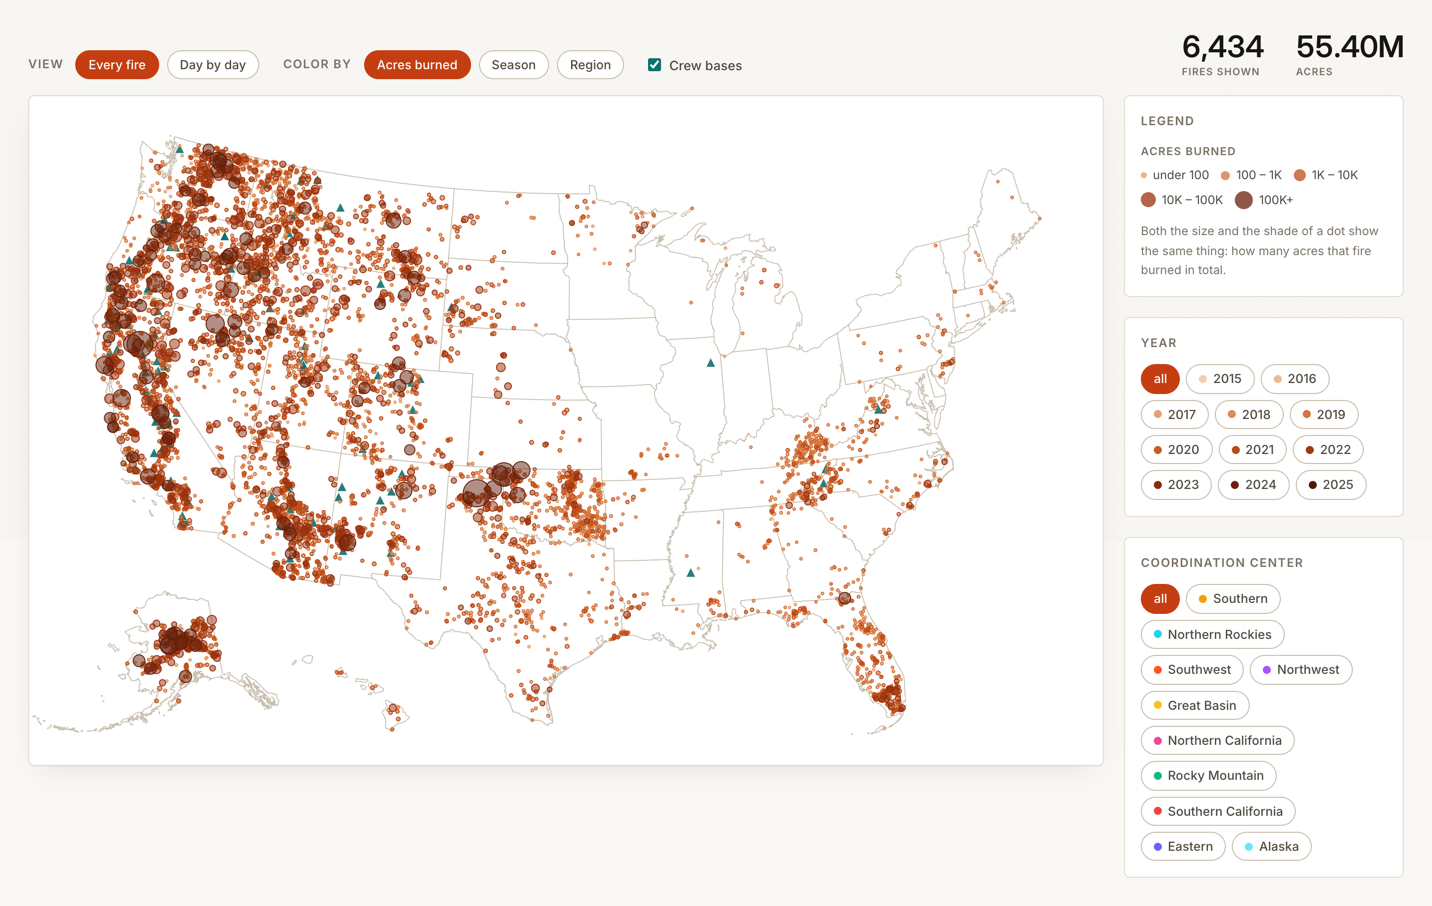Color fires by Region
This screenshot has height=906, width=1432.
click(x=590, y=65)
